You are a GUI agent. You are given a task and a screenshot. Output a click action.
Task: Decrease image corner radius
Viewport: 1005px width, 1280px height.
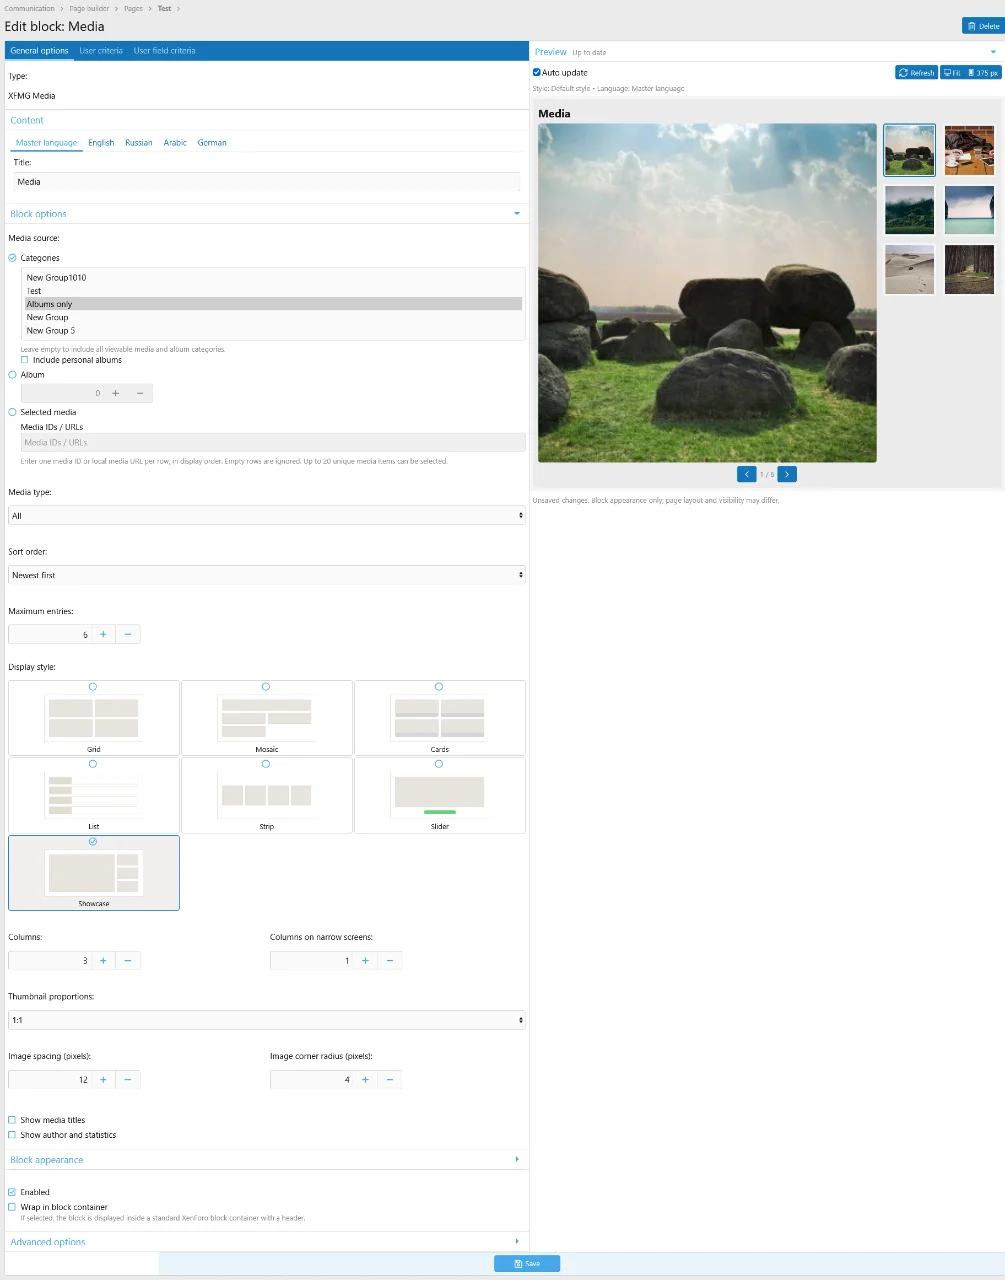[x=390, y=1080]
